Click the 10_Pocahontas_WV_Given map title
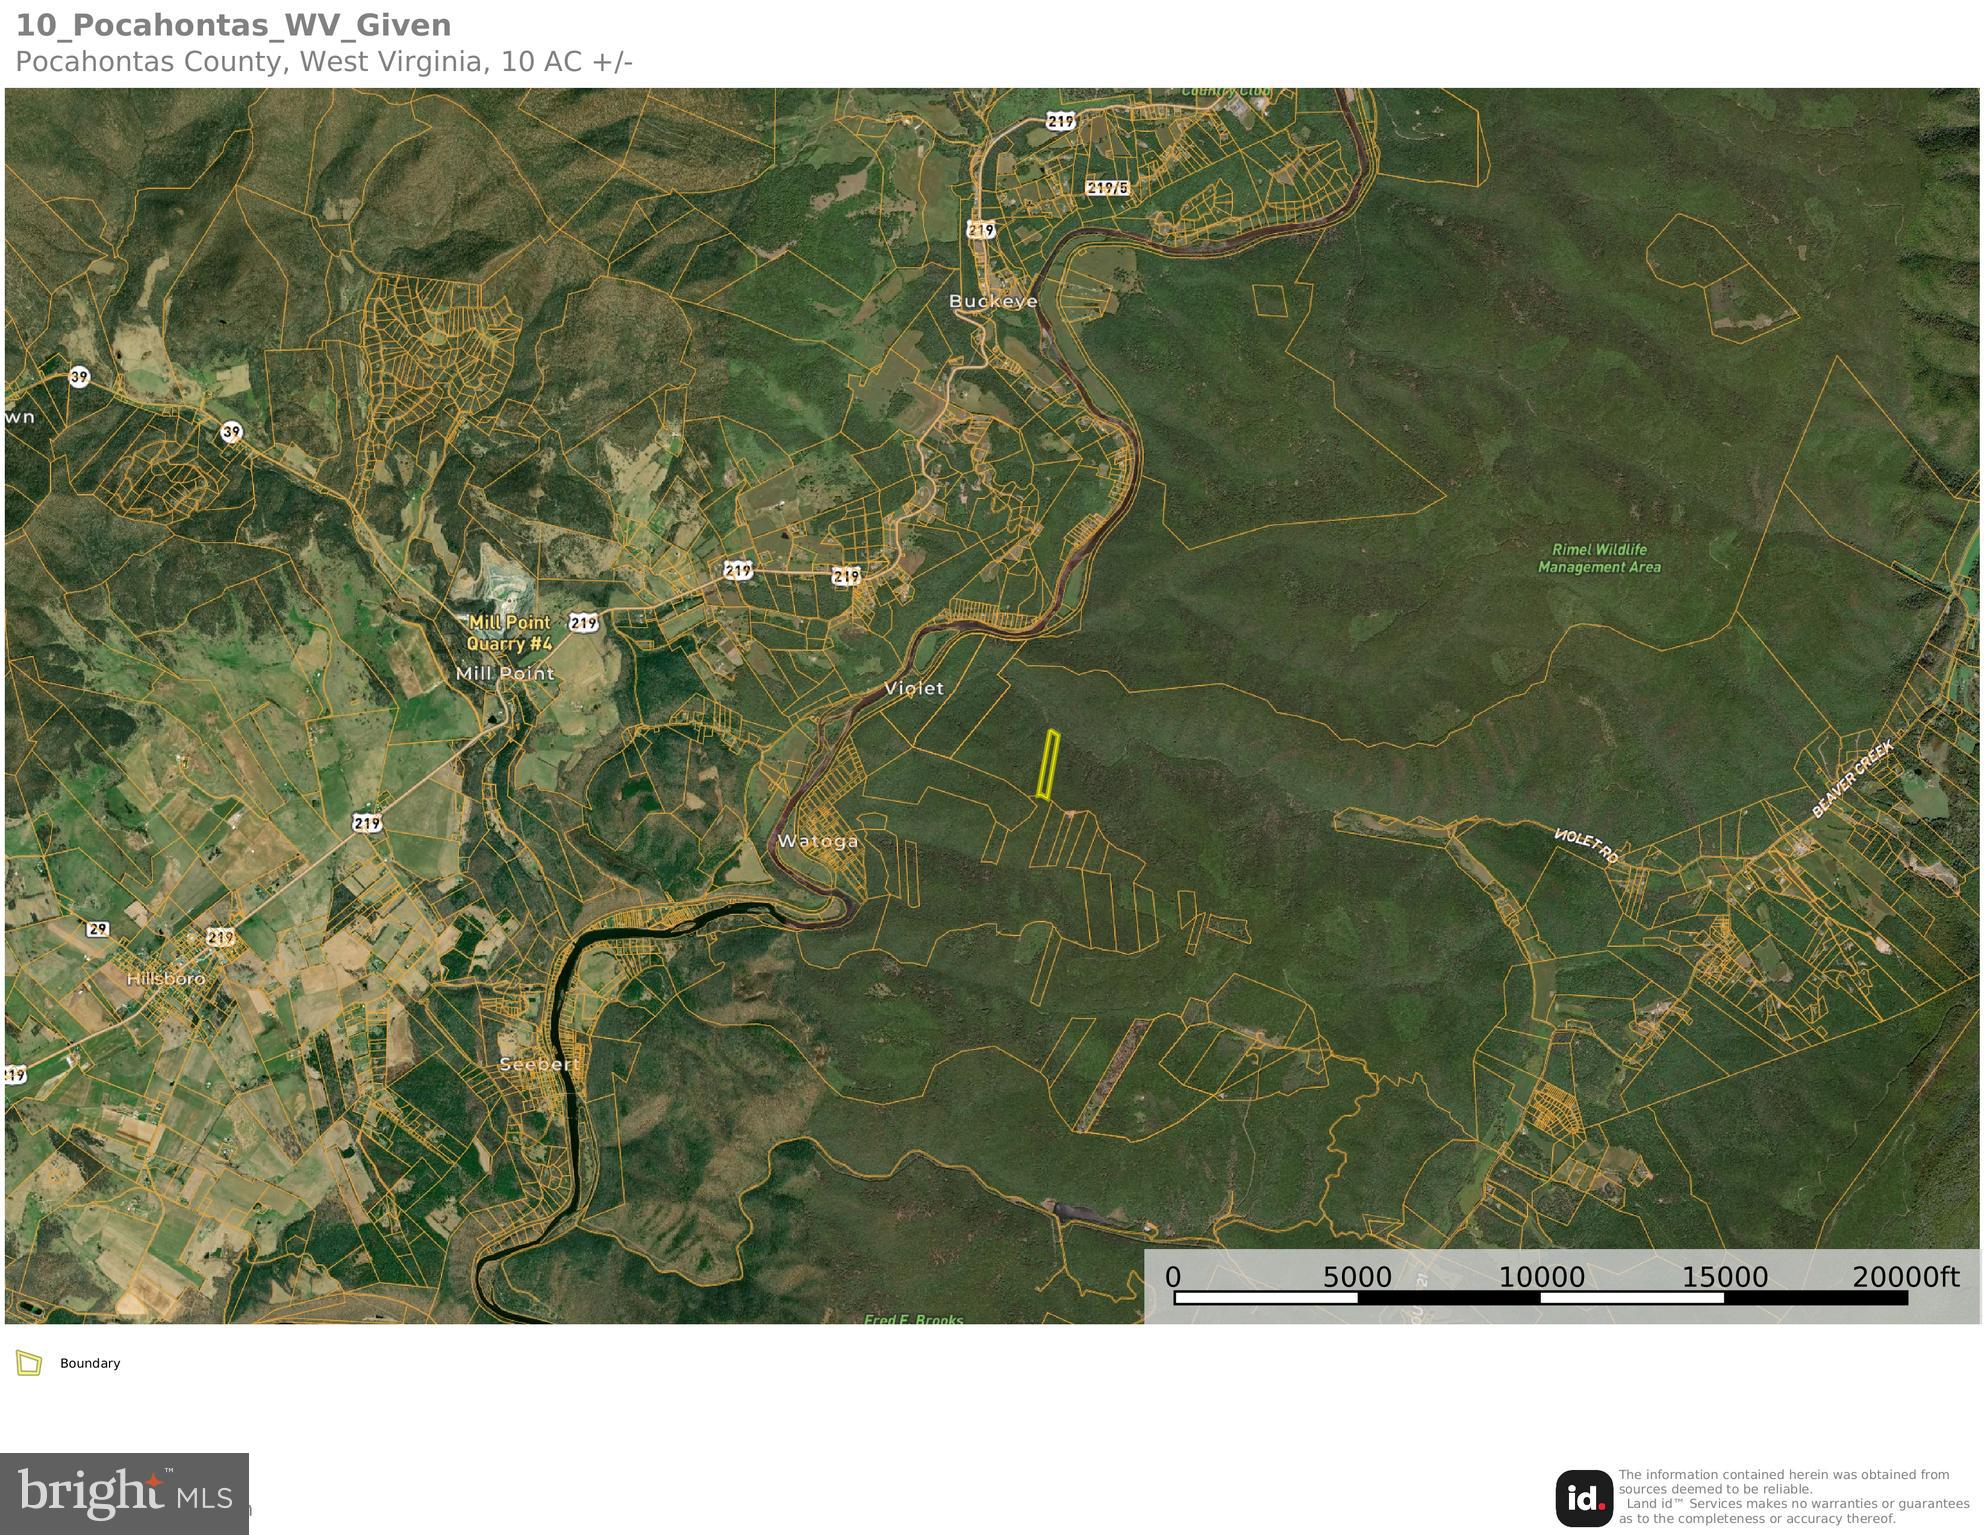 pyautogui.click(x=233, y=25)
